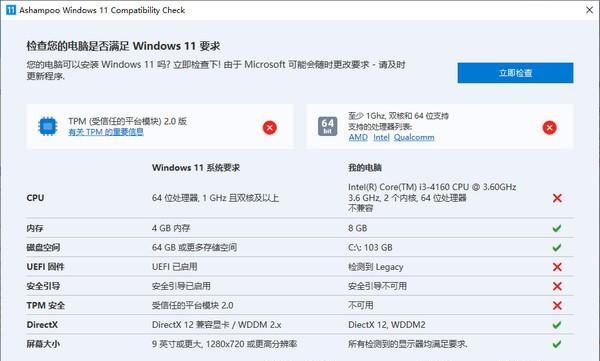Select the CPU row label
The height and width of the screenshot is (361, 600).
(35, 198)
